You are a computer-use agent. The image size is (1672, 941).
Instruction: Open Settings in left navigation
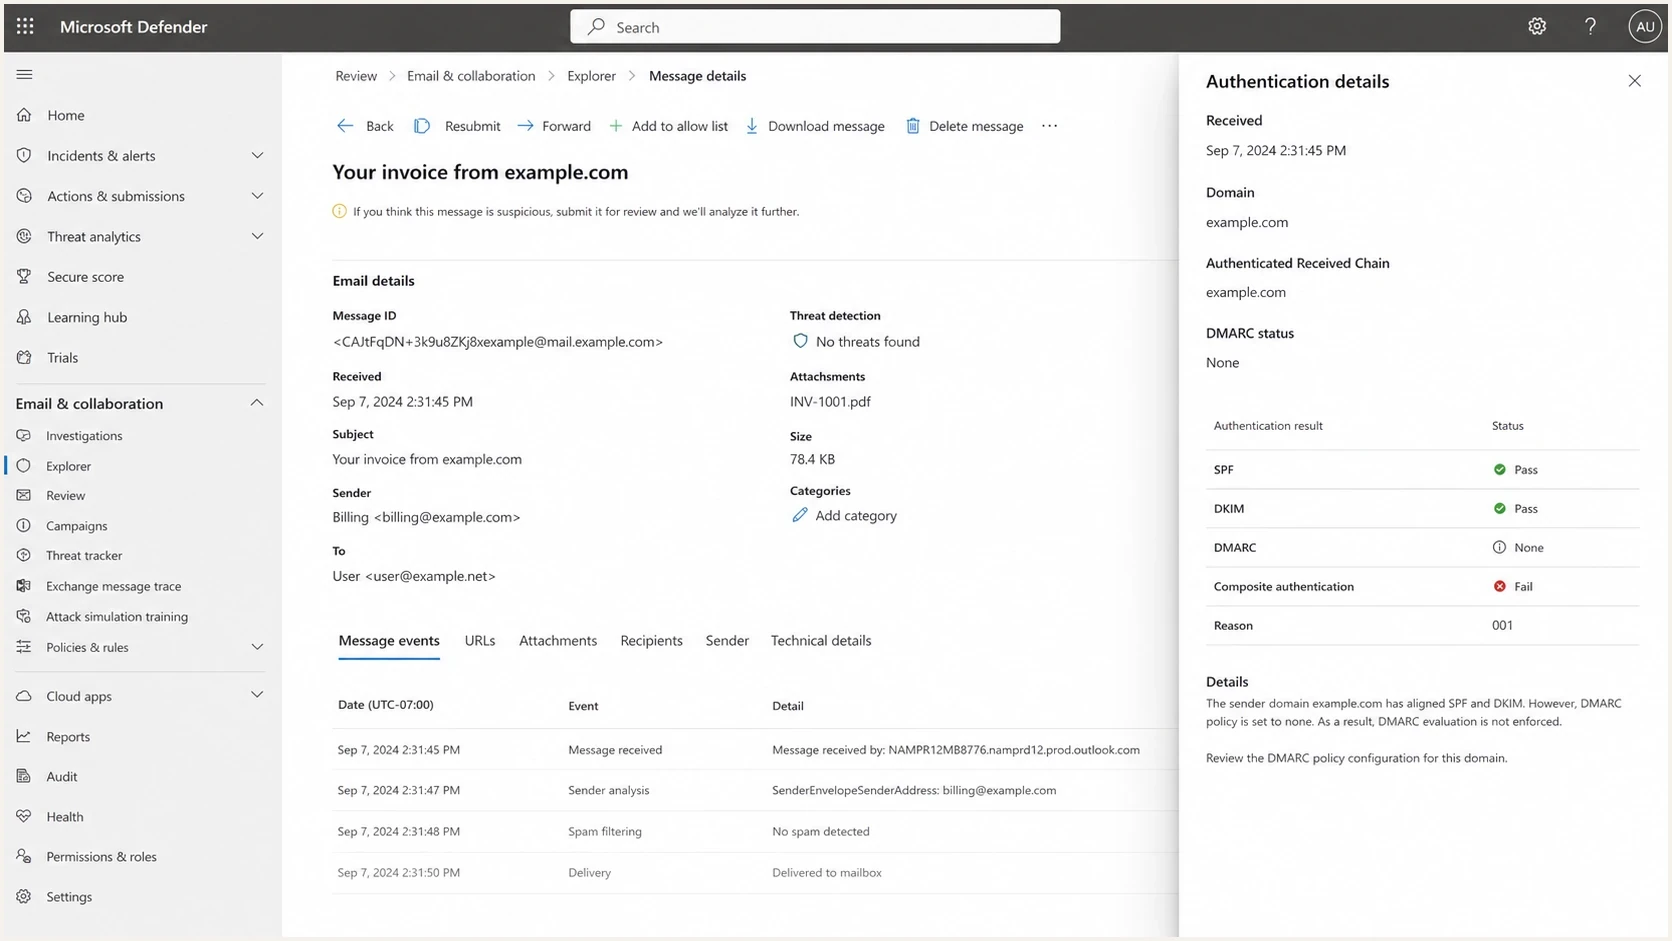[x=69, y=897]
